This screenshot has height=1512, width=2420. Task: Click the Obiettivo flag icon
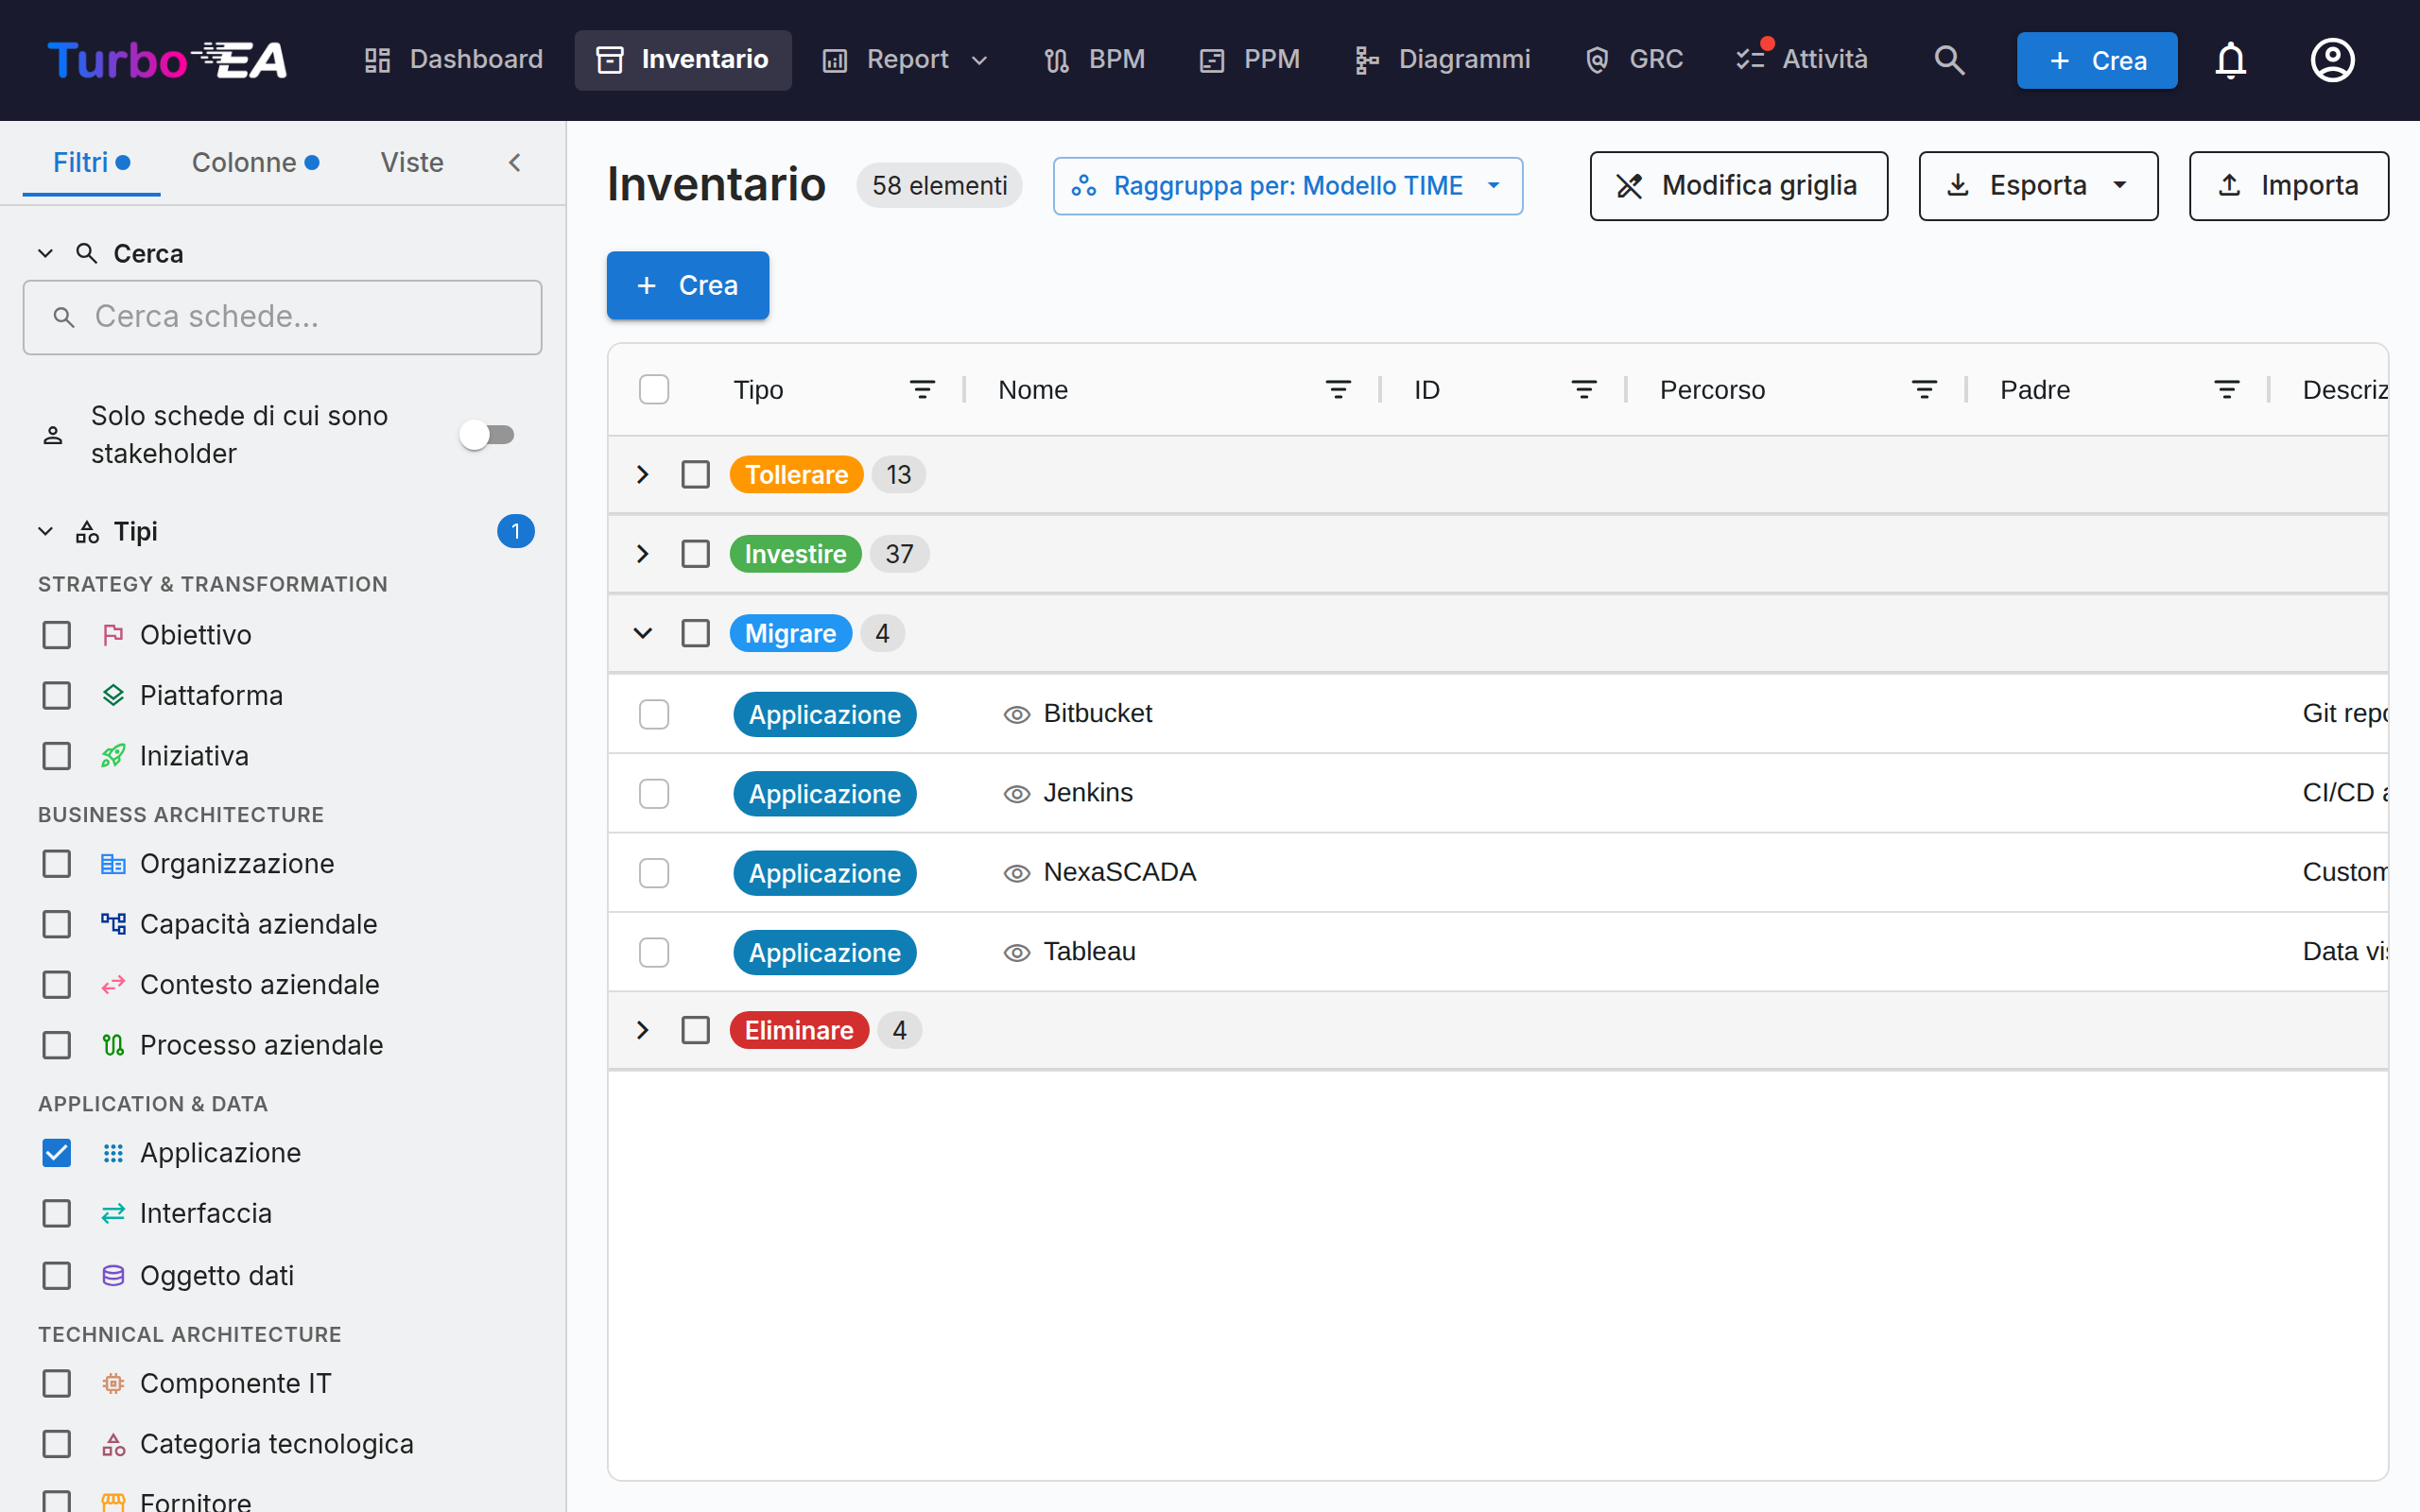click(113, 635)
